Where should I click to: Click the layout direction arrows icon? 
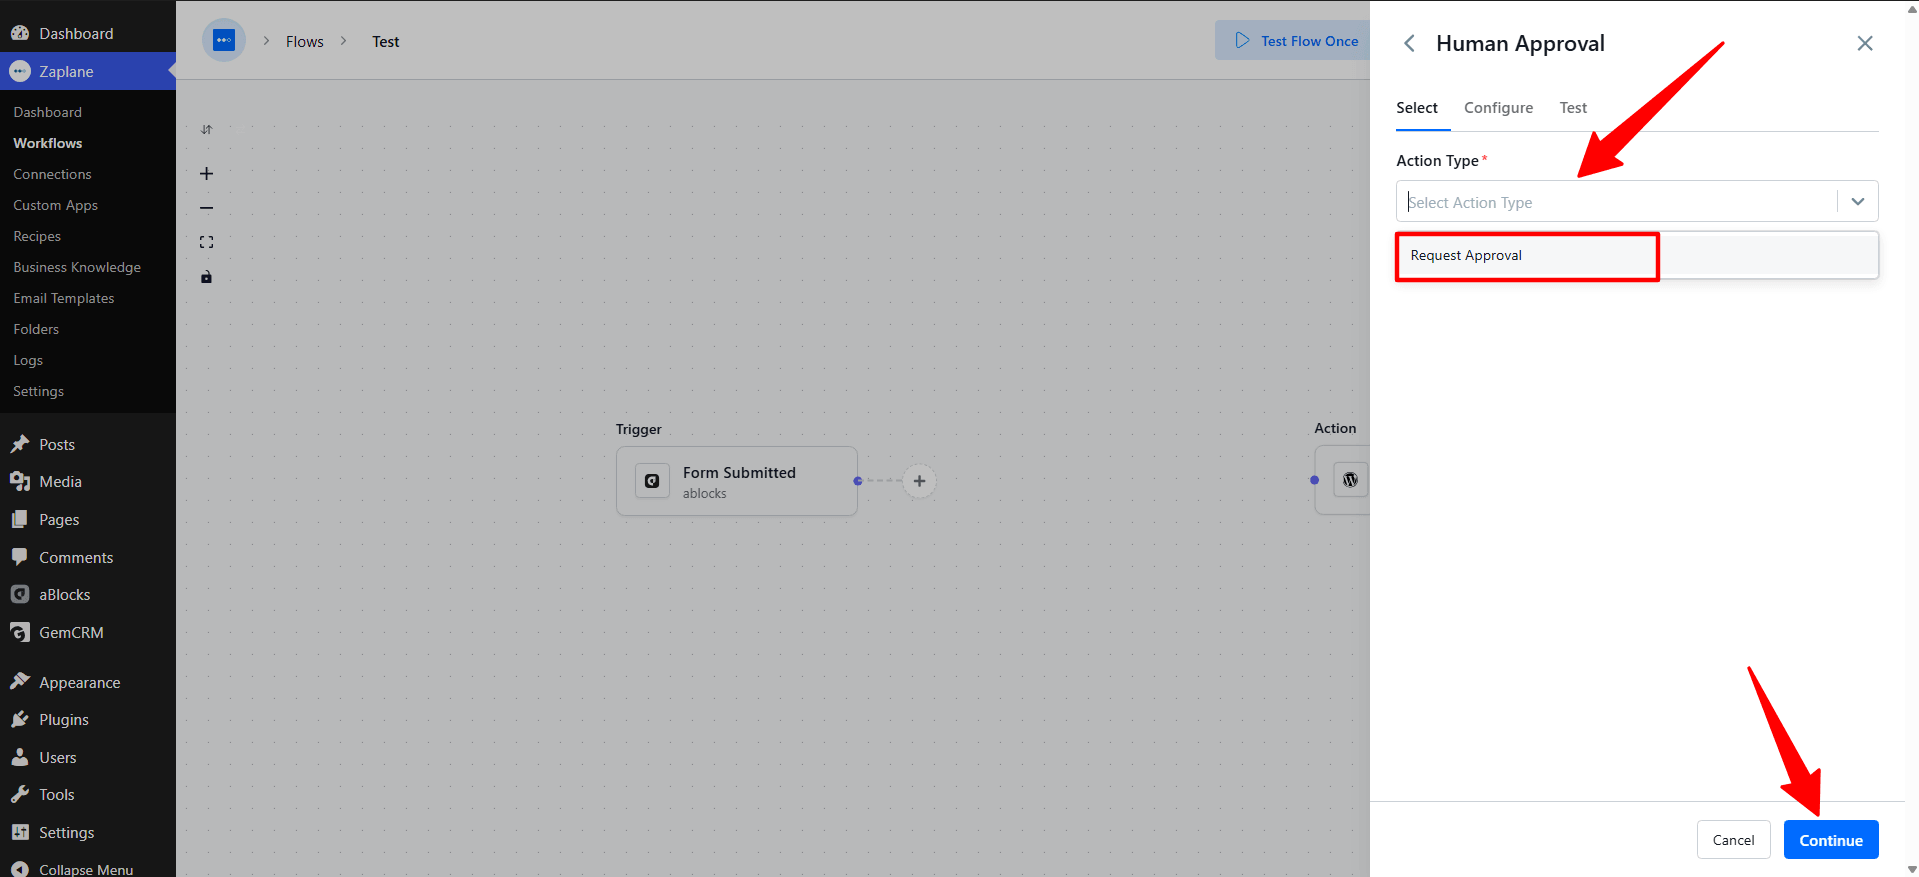[x=206, y=130]
